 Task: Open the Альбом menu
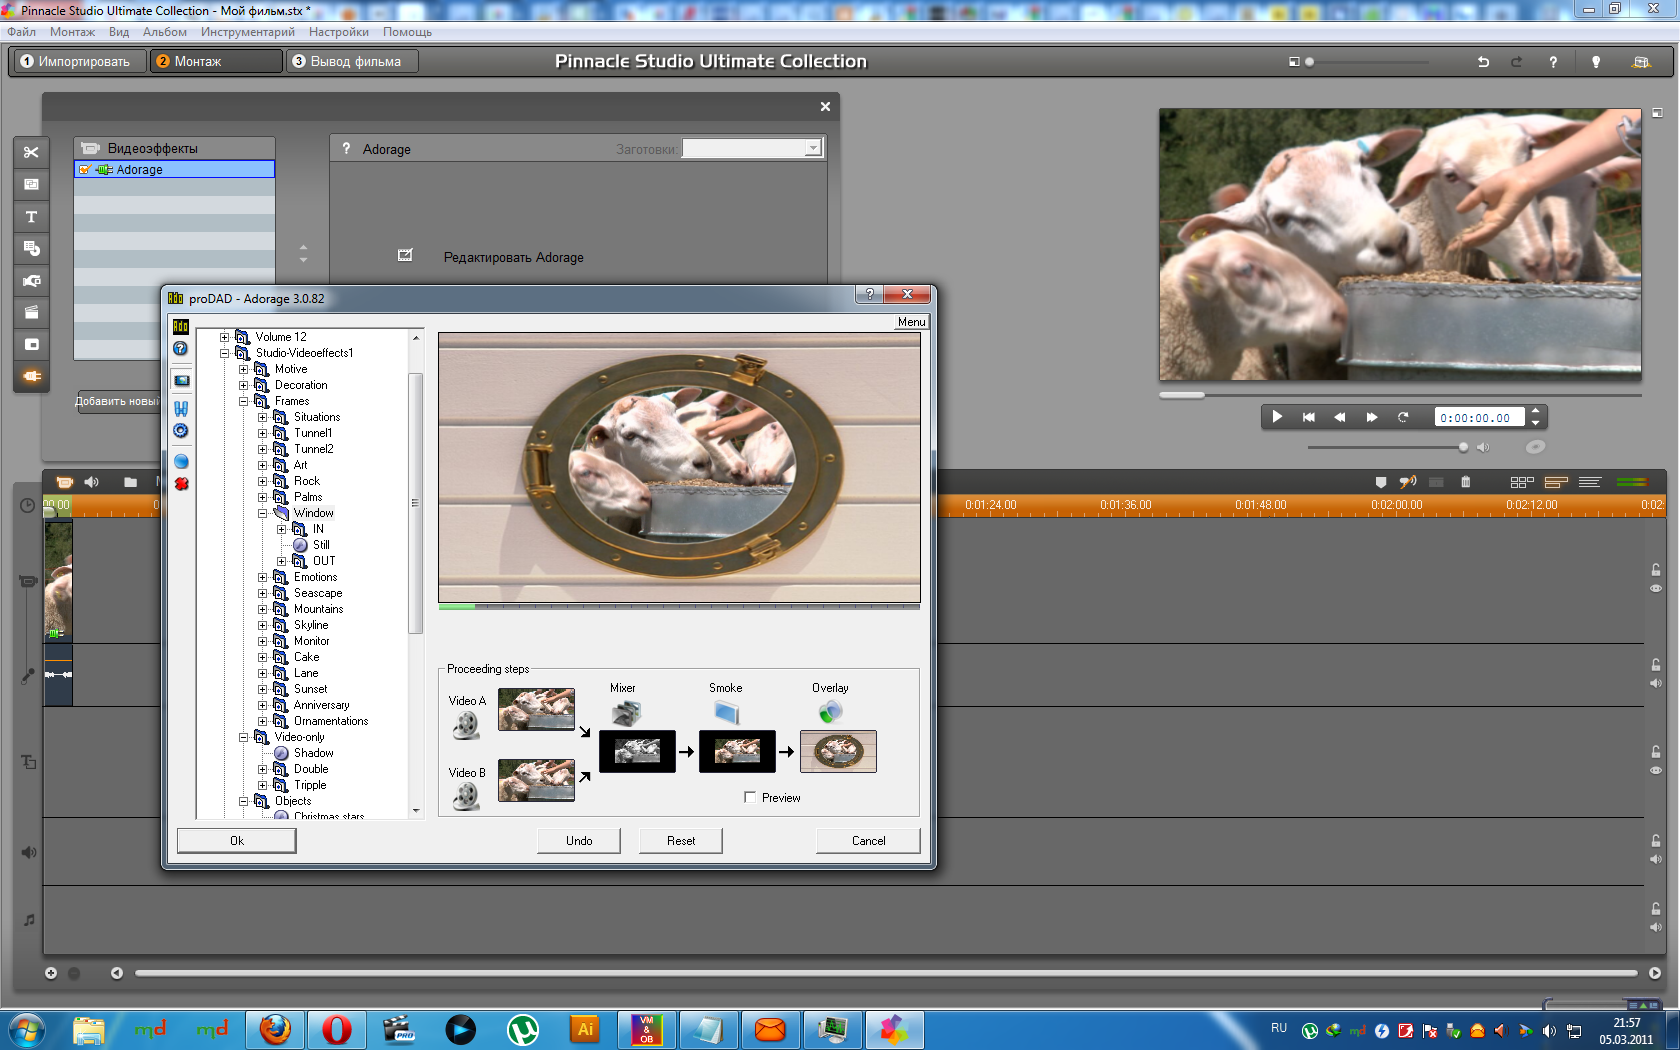(x=164, y=32)
